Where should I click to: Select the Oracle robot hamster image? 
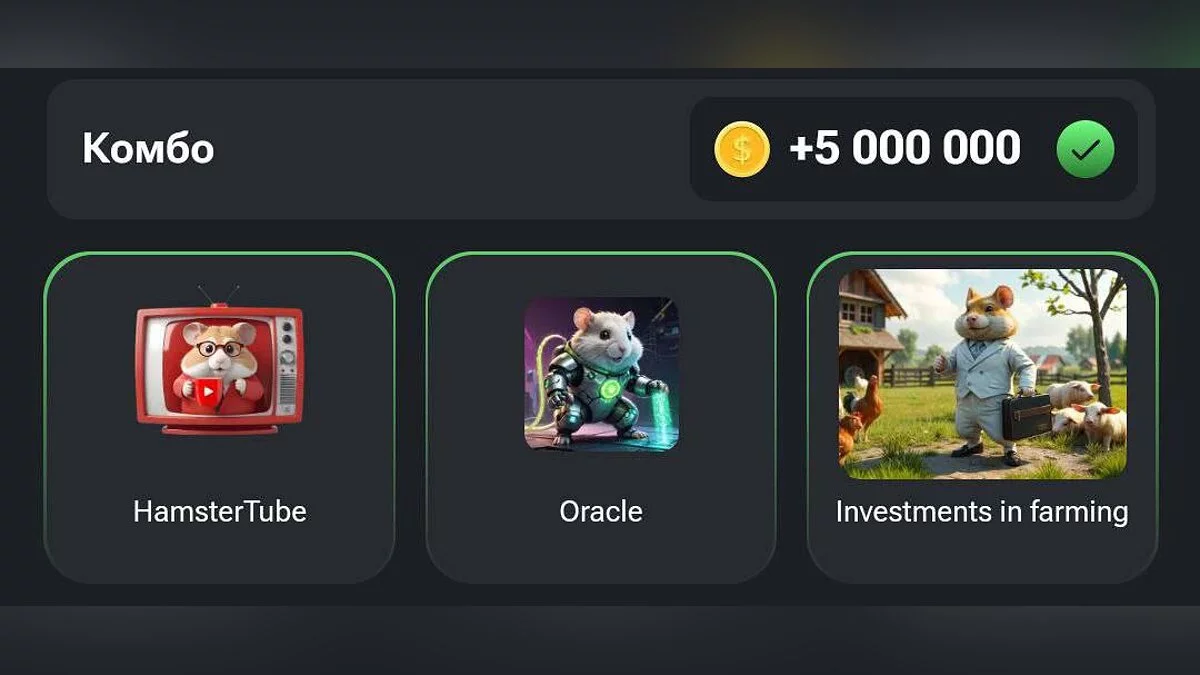tap(601, 373)
